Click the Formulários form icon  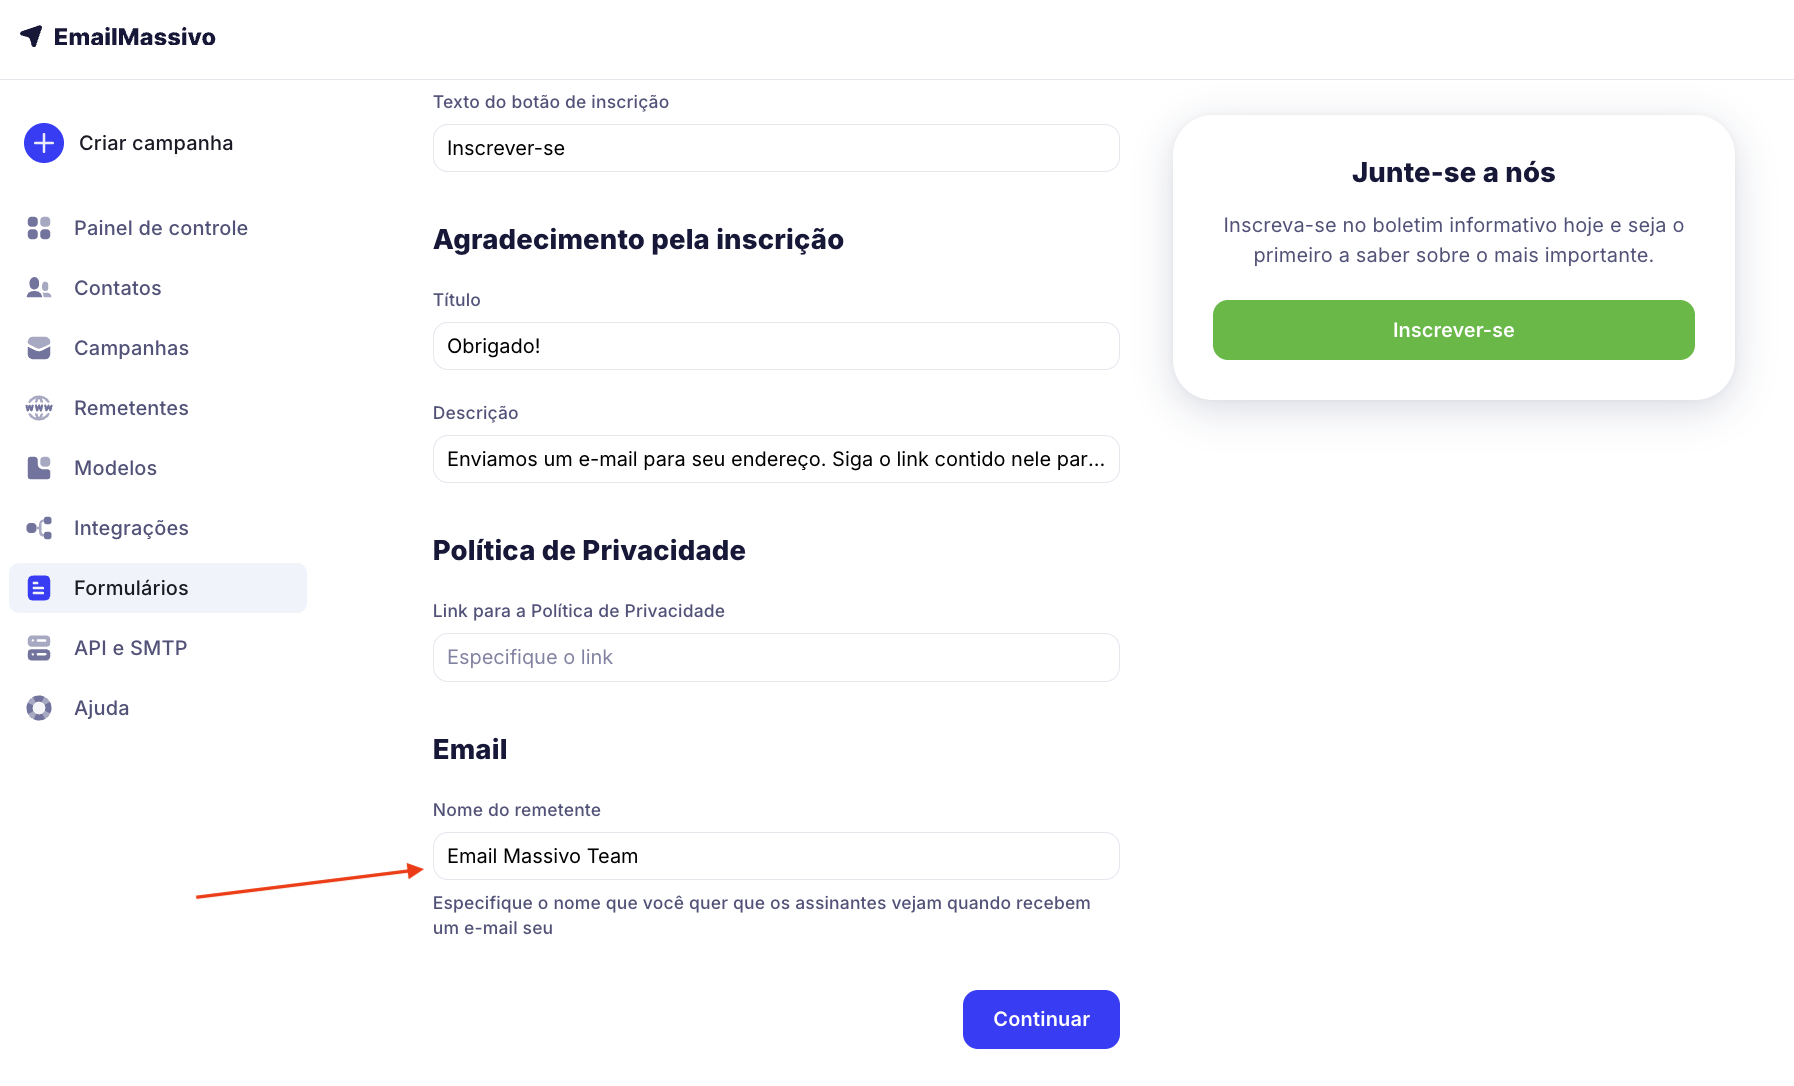tap(39, 588)
